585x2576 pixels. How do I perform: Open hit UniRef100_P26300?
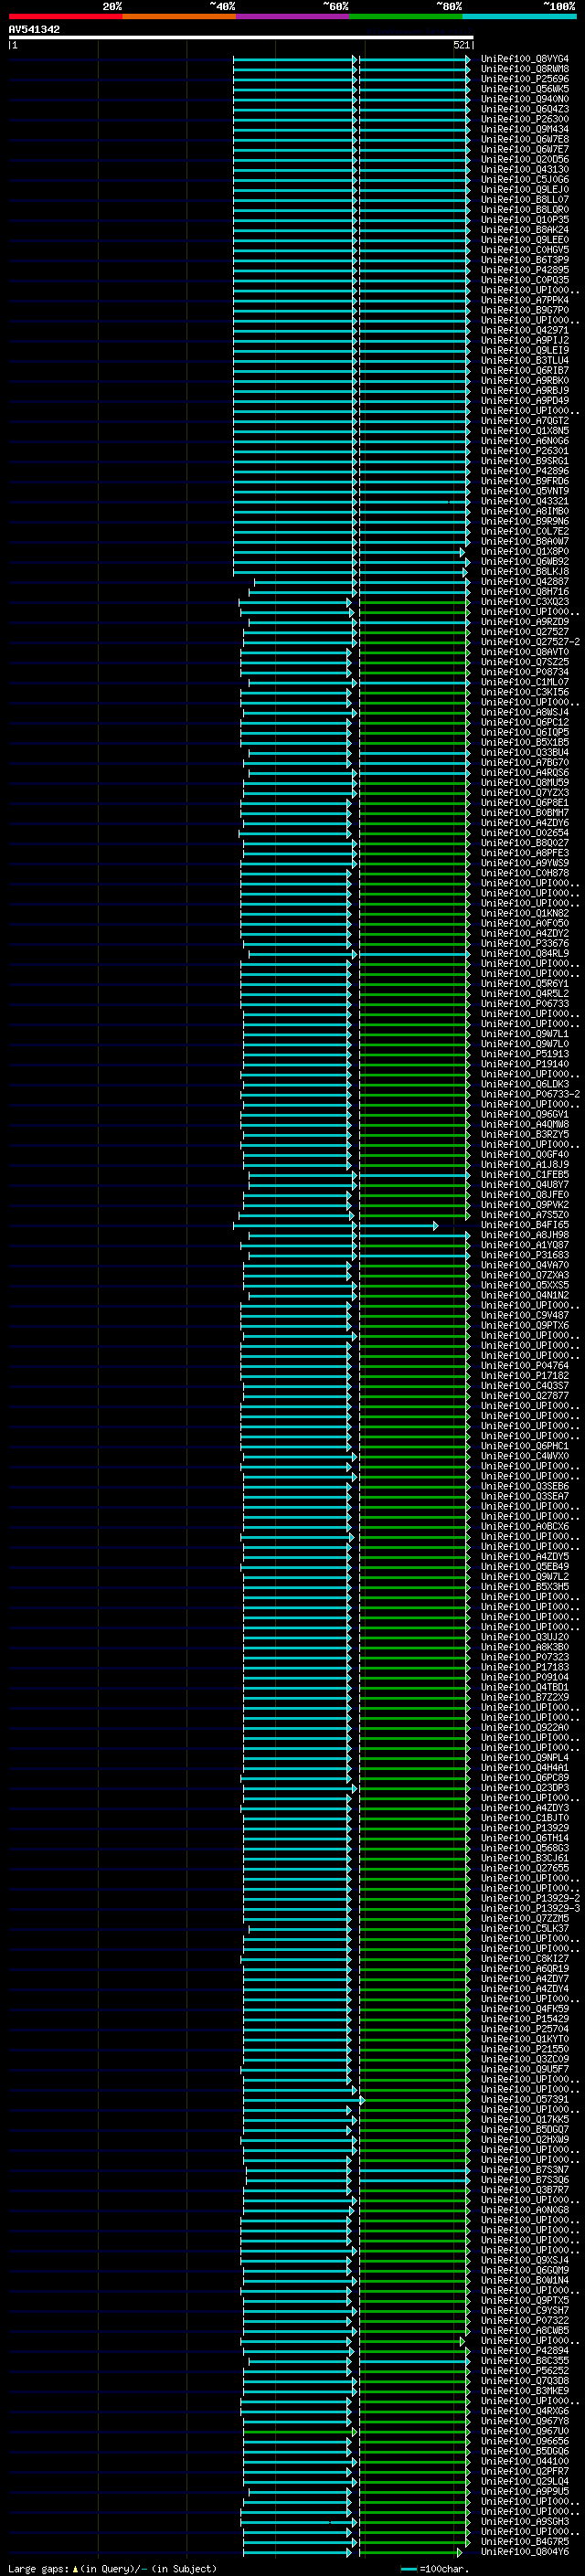[525, 119]
